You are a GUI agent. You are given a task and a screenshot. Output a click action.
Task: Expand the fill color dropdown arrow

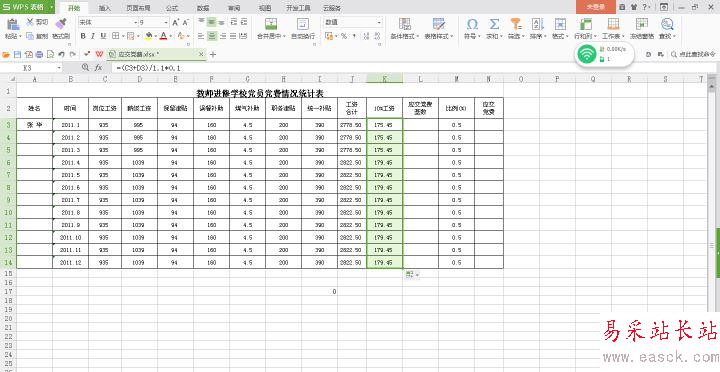[x=156, y=36]
